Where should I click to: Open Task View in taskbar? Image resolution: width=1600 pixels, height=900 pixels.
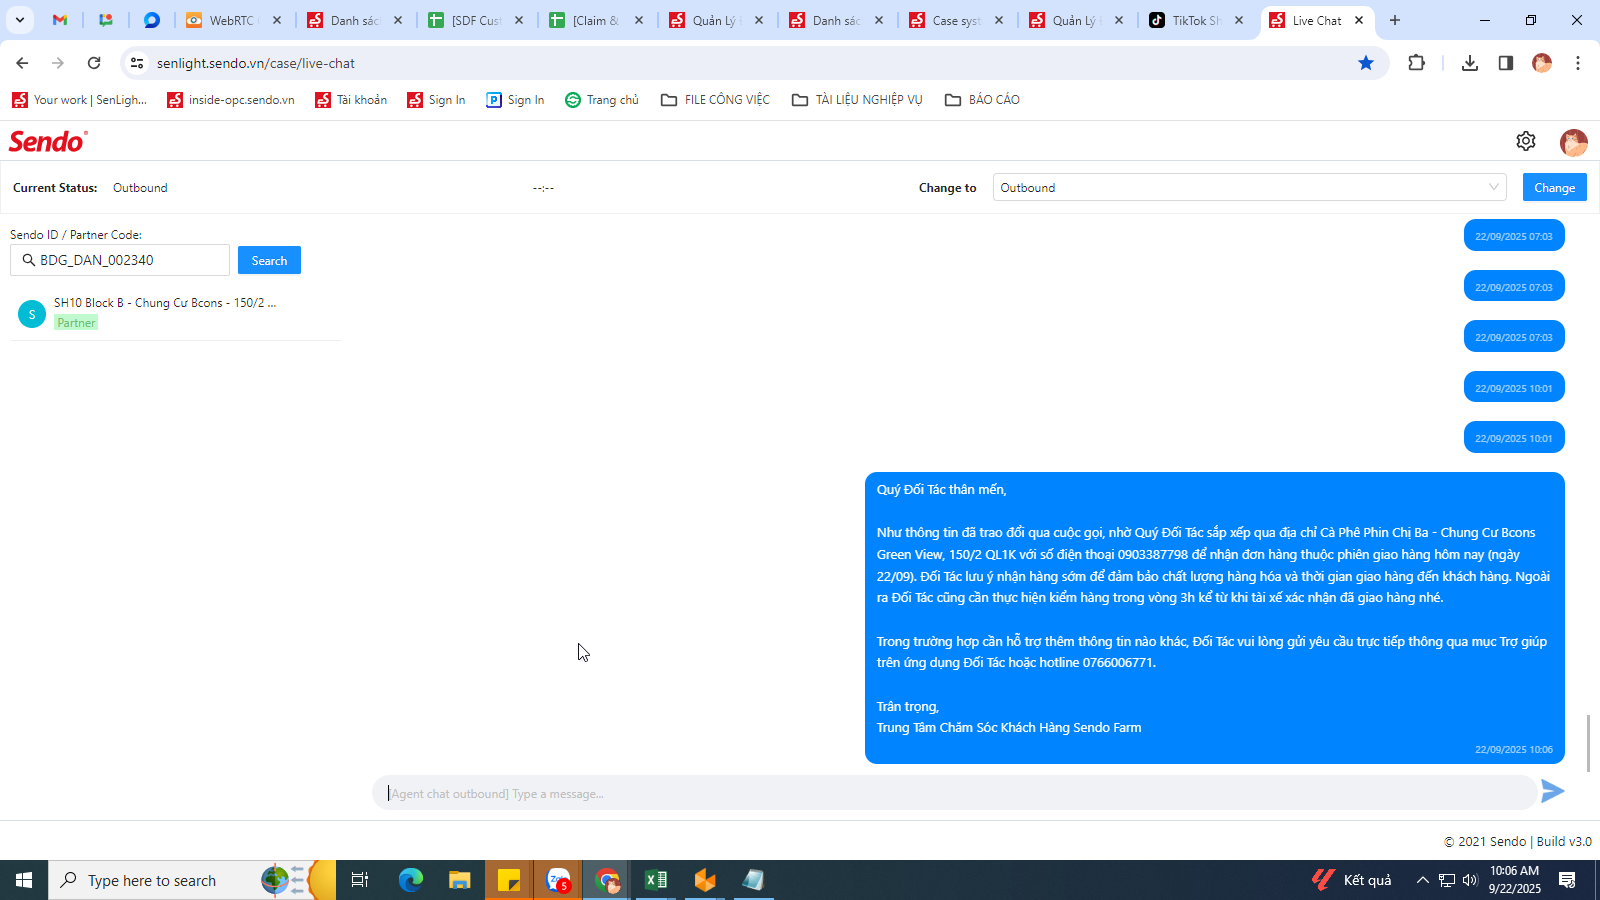[x=360, y=880]
